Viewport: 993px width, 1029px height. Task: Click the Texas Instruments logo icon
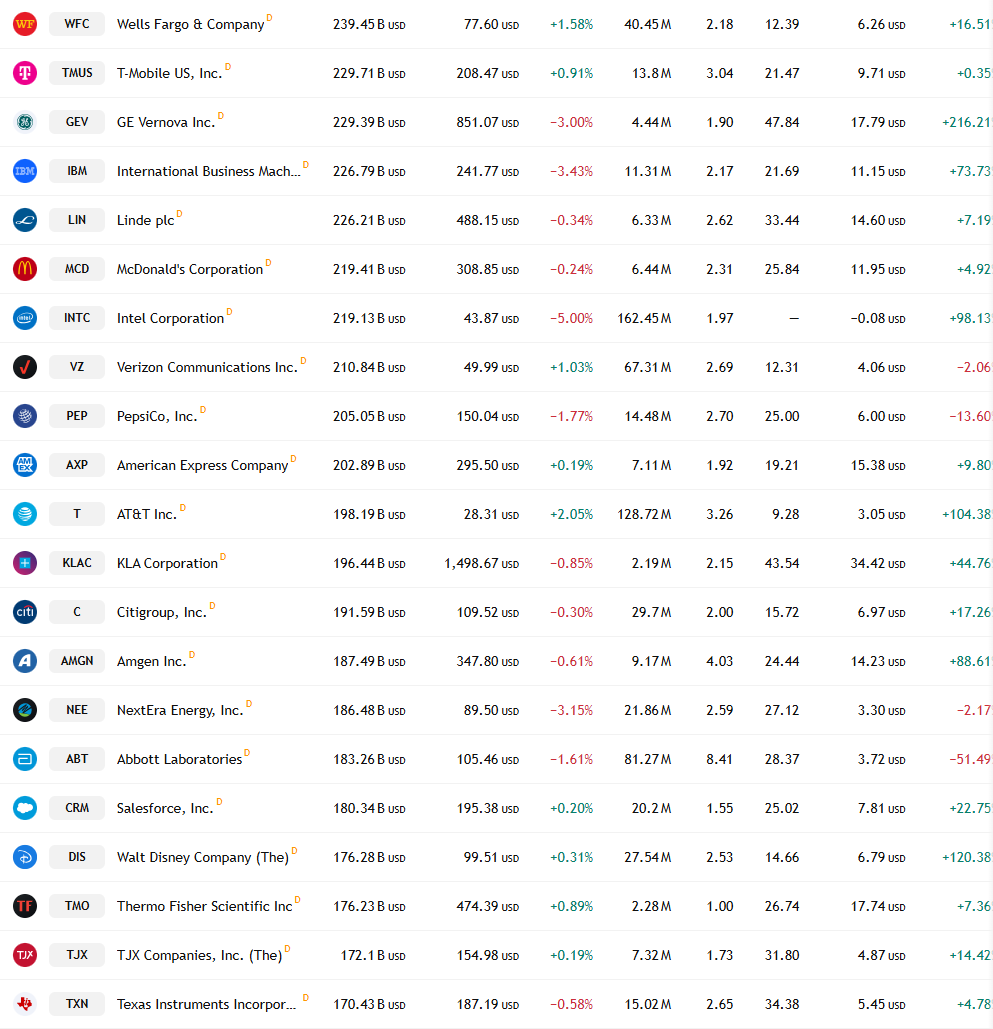(x=25, y=1004)
